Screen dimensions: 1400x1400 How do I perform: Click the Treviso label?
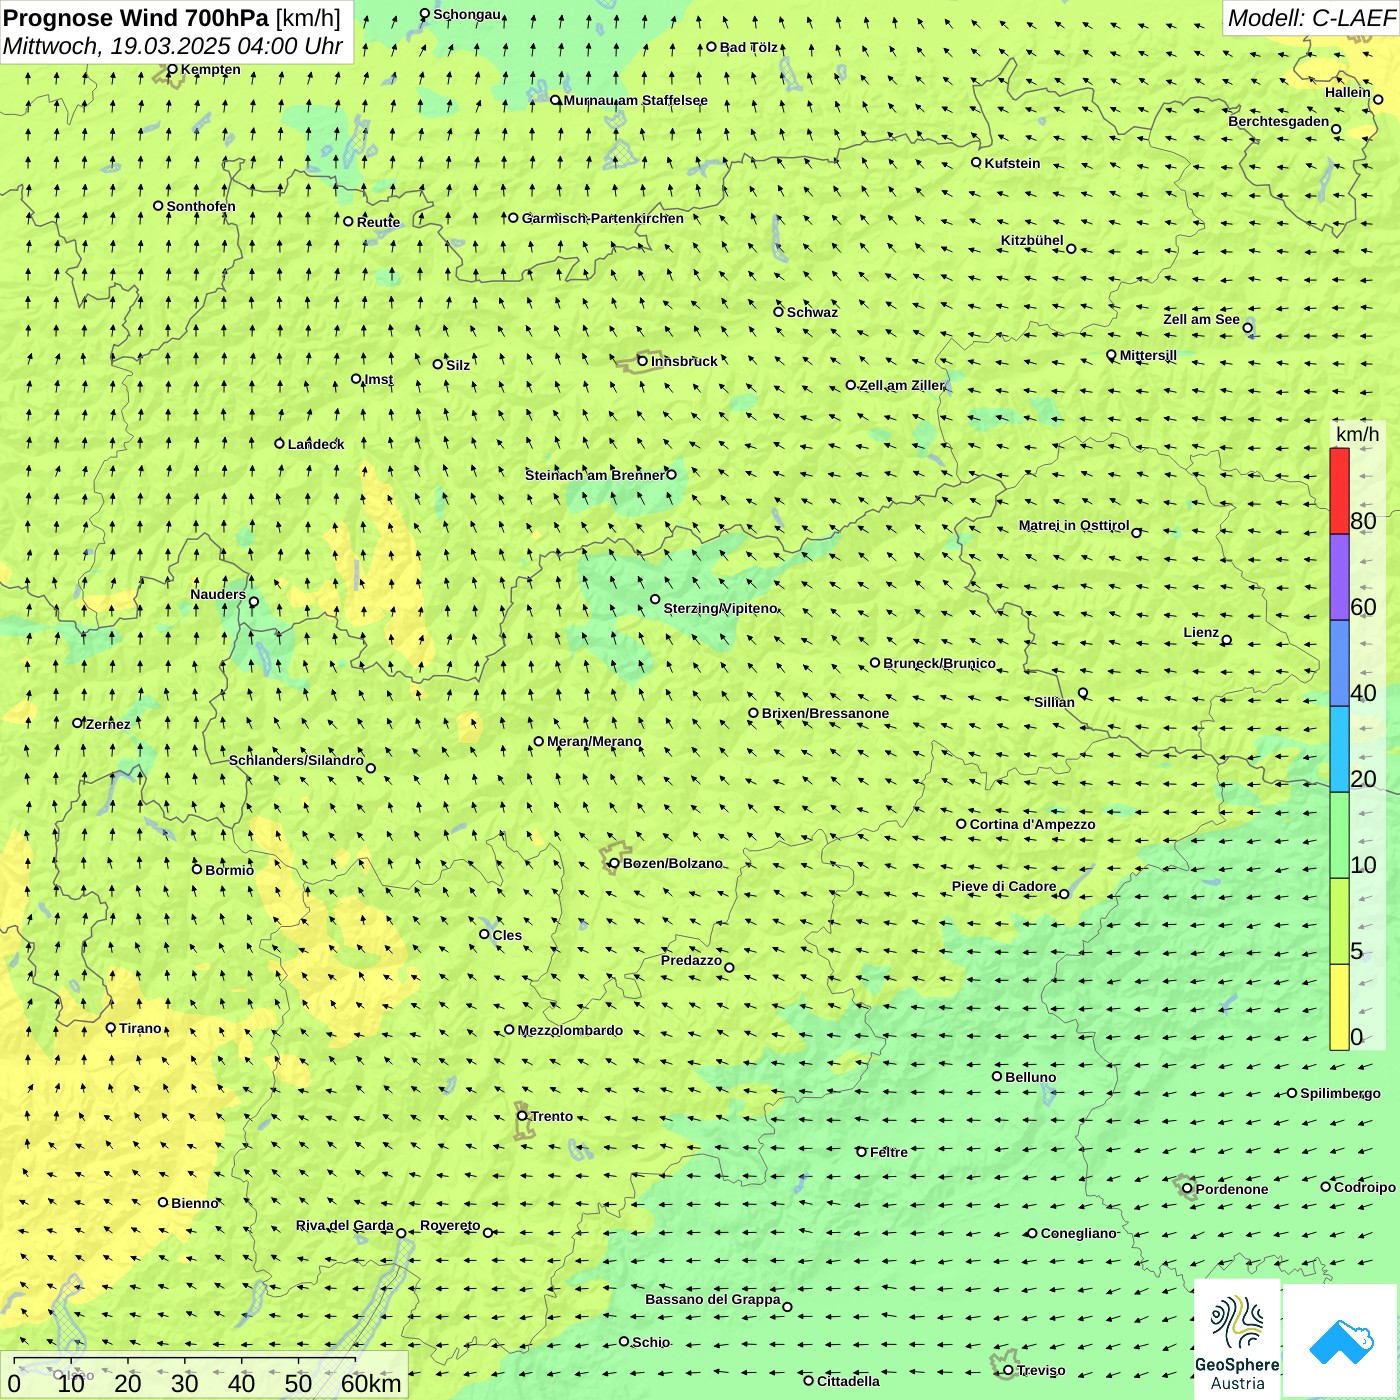(x=1040, y=1370)
